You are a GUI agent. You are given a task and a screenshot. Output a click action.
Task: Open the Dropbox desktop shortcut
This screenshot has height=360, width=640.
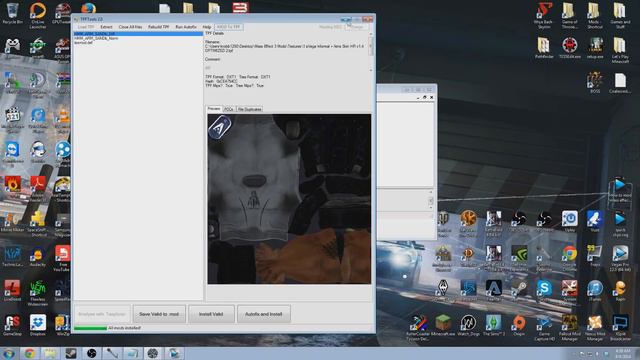(38, 325)
